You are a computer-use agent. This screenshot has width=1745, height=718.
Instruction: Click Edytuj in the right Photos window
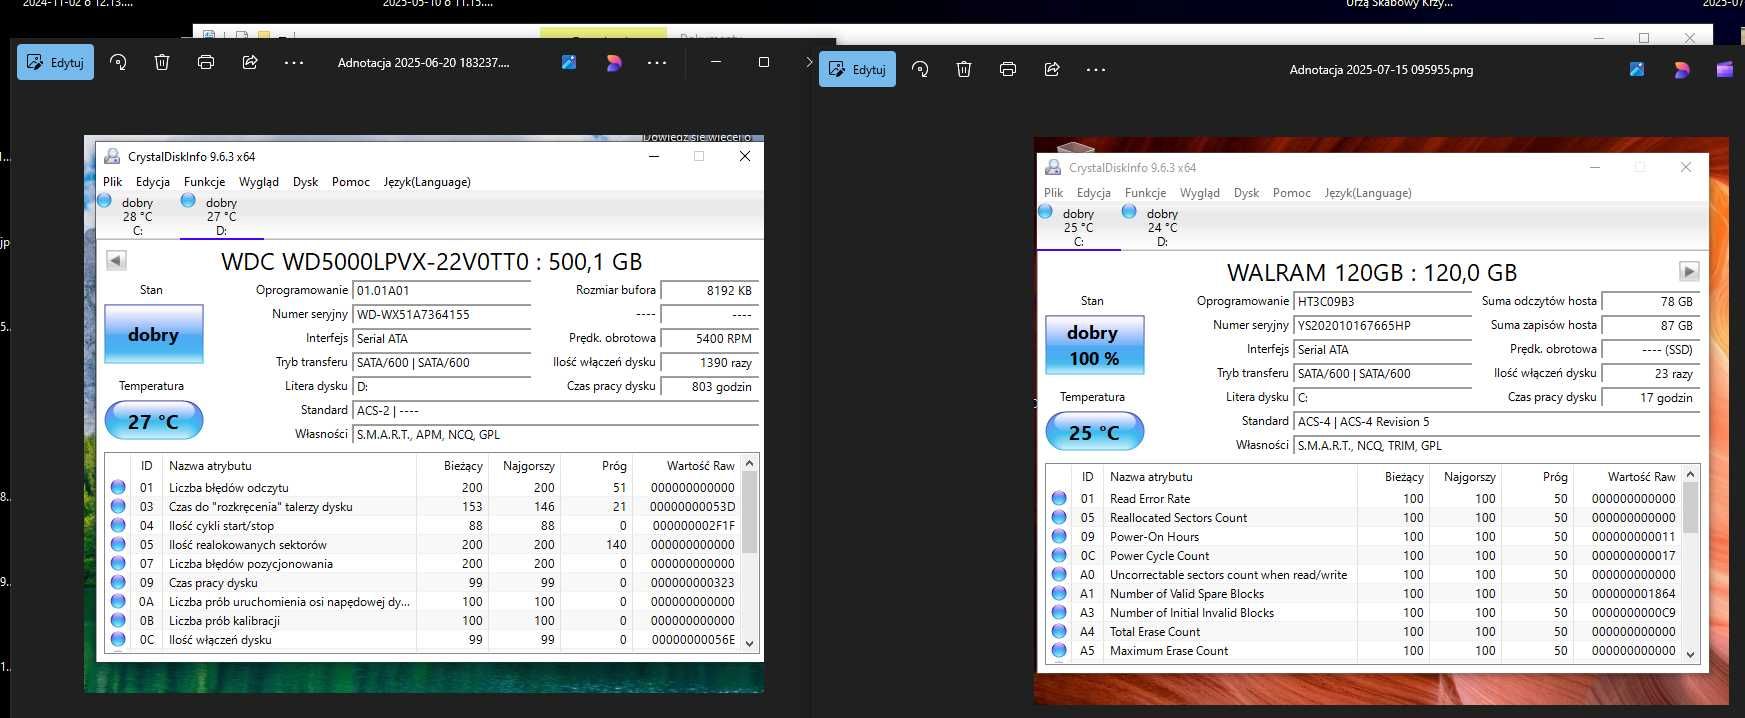point(857,69)
